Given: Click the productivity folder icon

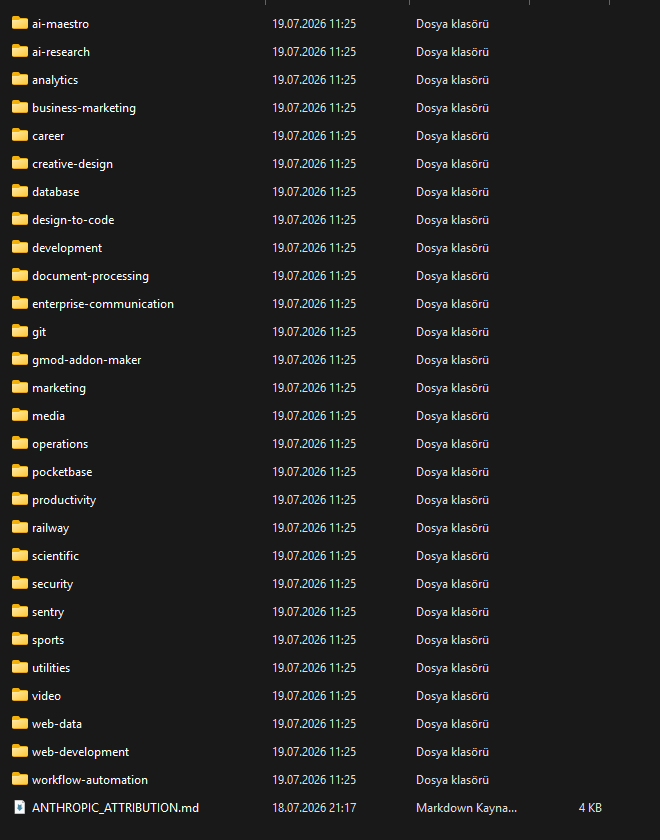Looking at the screenshot, I should [20, 499].
